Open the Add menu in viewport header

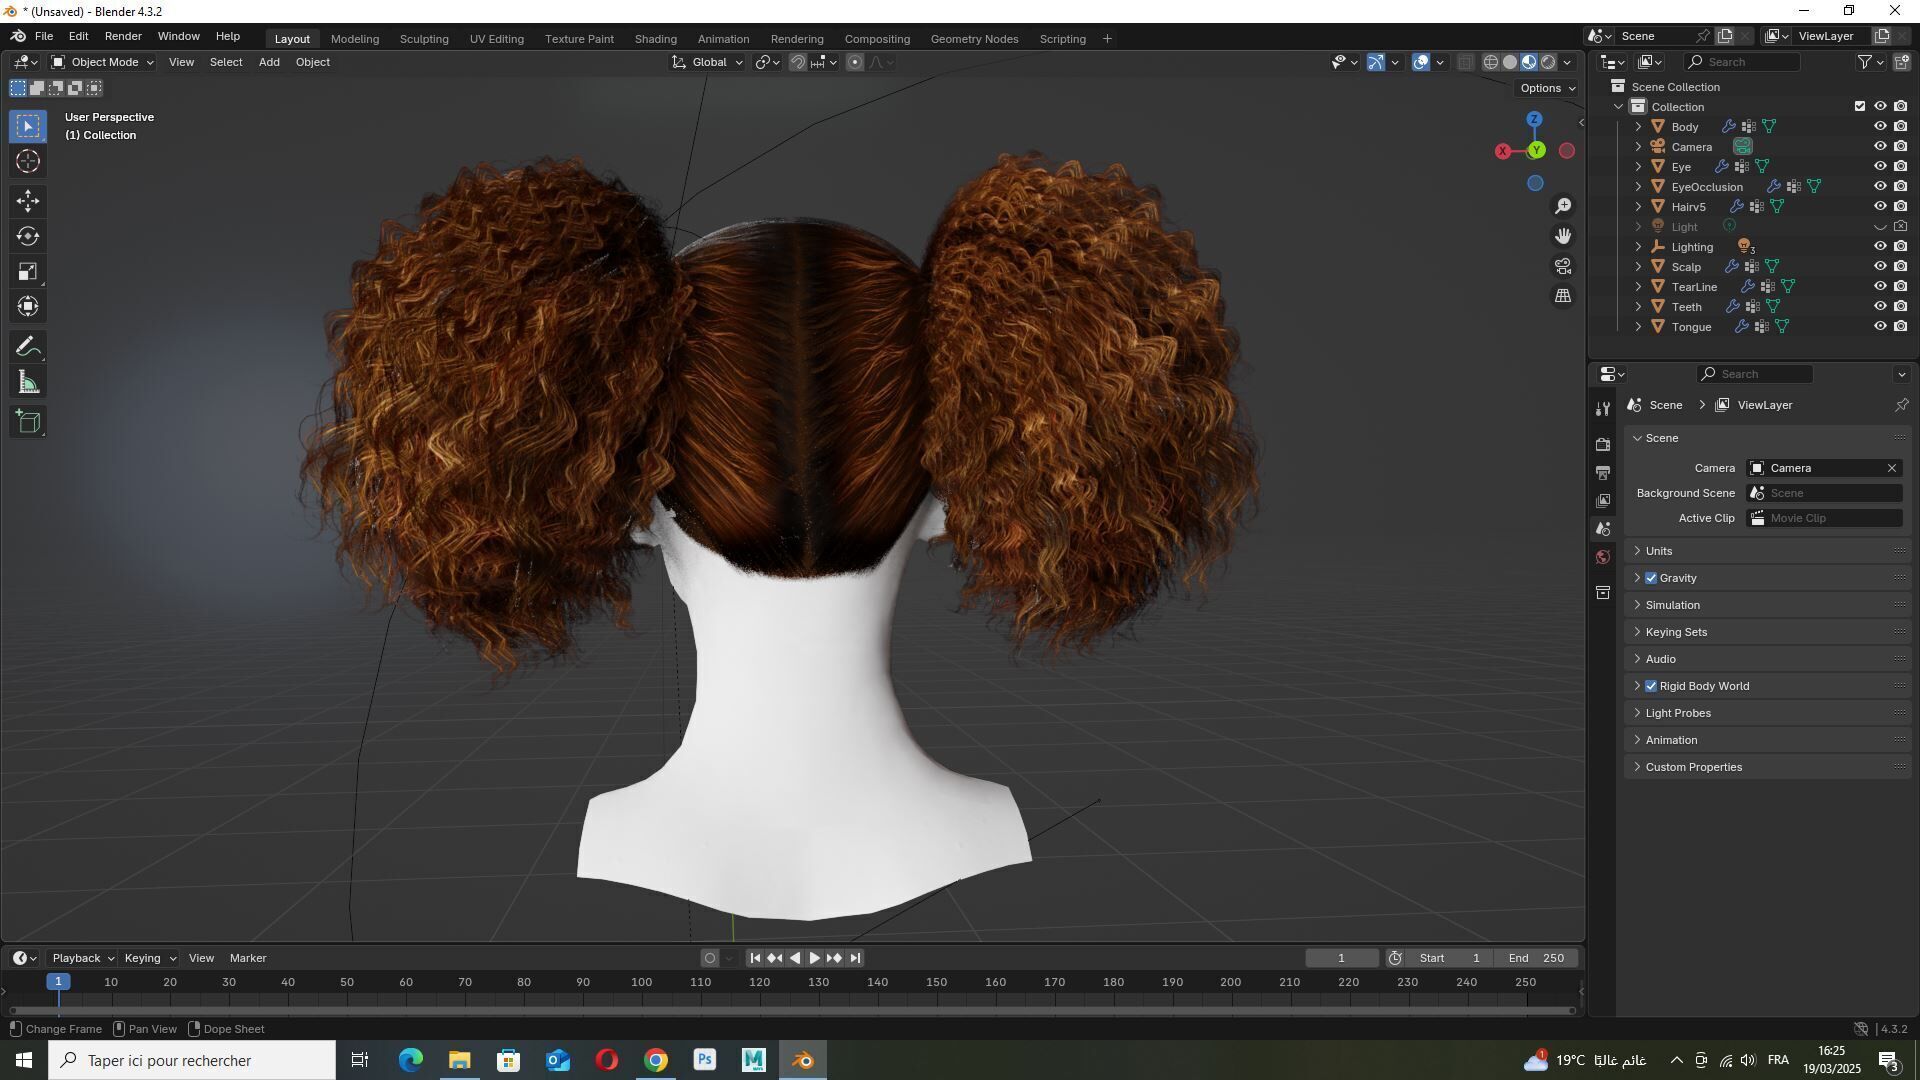pyautogui.click(x=269, y=62)
